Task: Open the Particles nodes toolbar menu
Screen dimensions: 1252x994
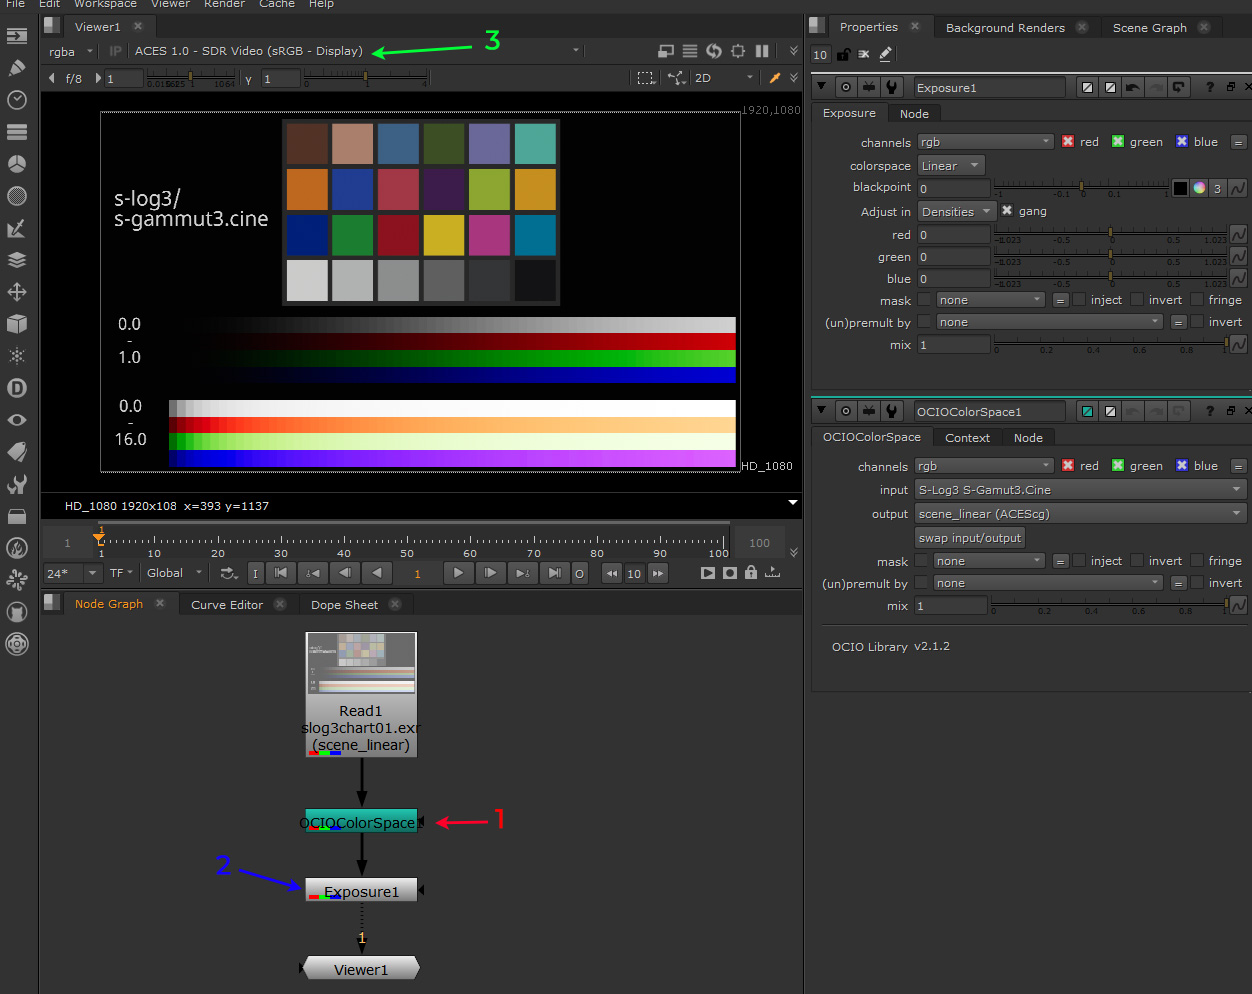Action: point(17,356)
